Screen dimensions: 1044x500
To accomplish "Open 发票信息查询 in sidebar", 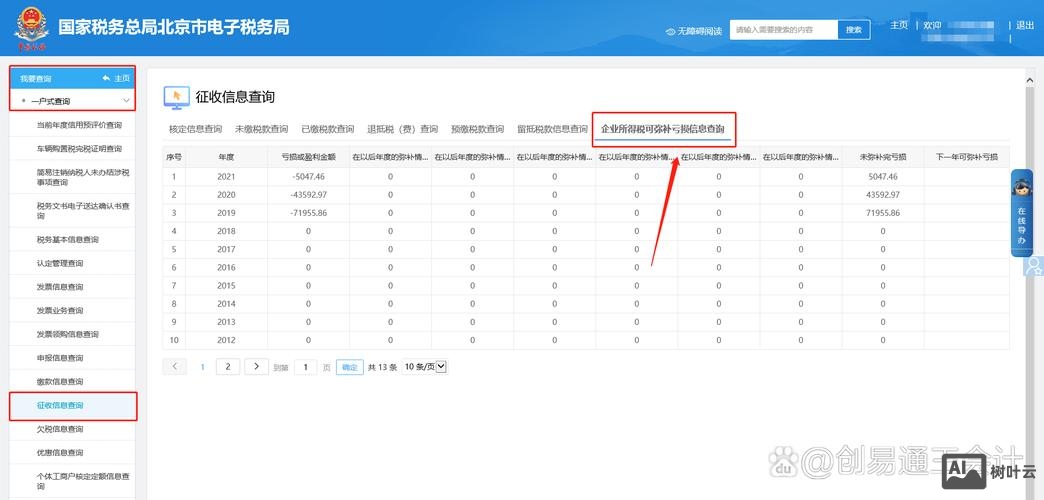I will [x=60, y=287].
